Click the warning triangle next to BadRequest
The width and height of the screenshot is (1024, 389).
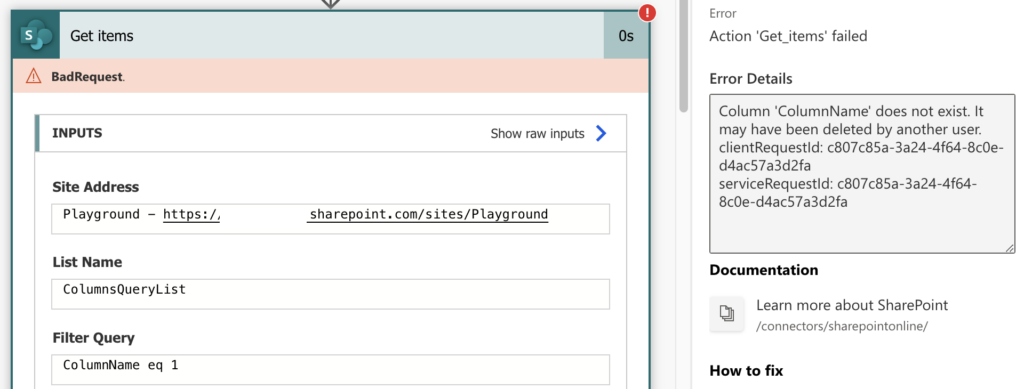pyautogui.click(x=33, y=76)
